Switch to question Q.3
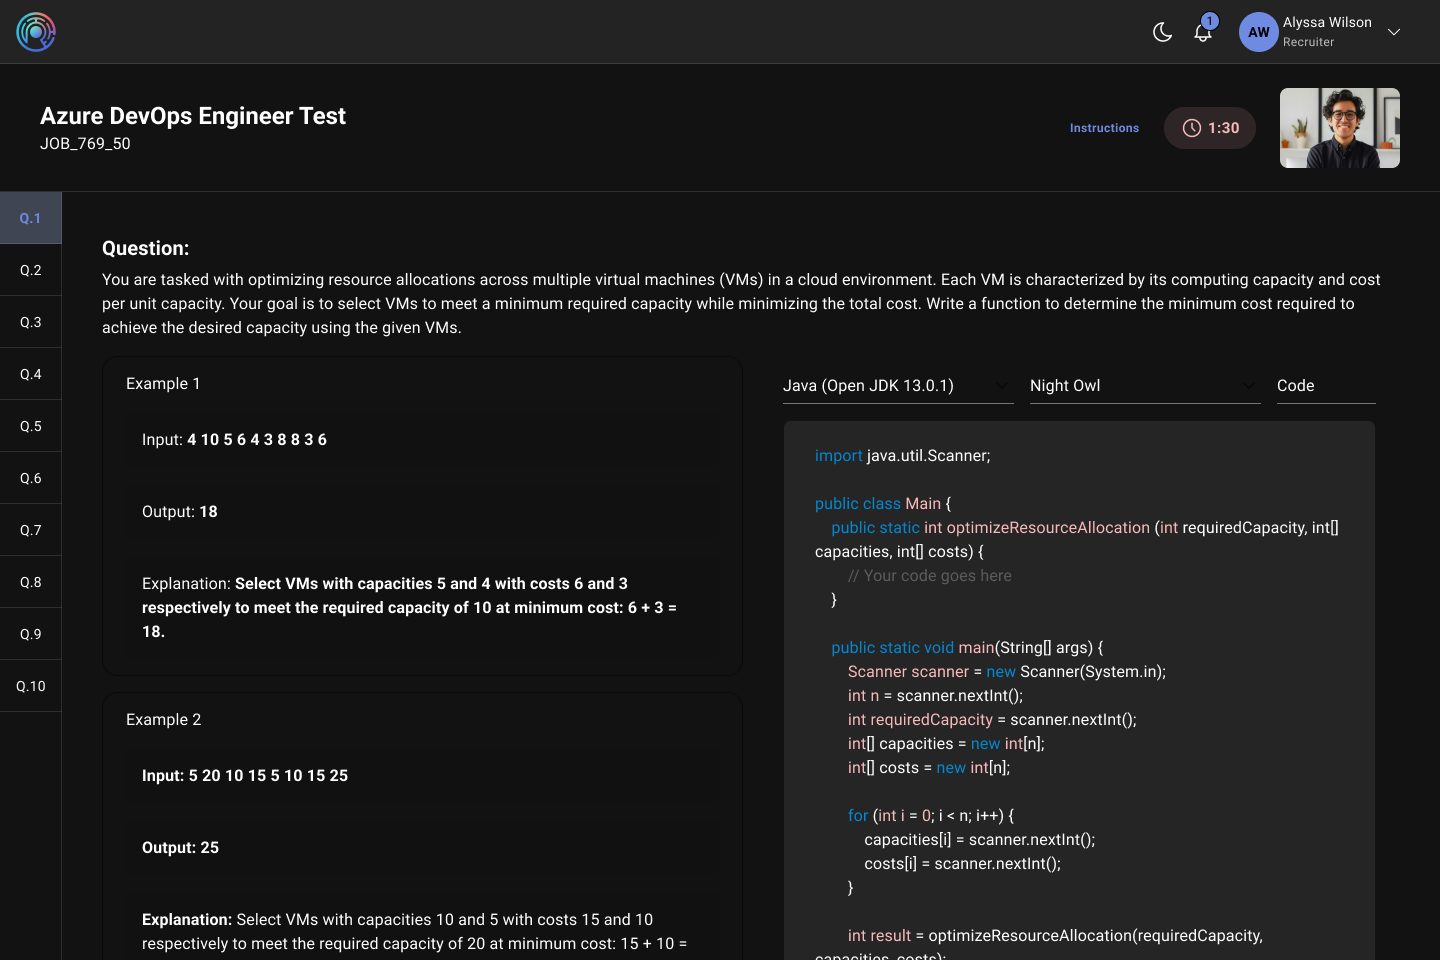Image resolution: width=1440 pixels, height=960 pixels. pos(31,322)
